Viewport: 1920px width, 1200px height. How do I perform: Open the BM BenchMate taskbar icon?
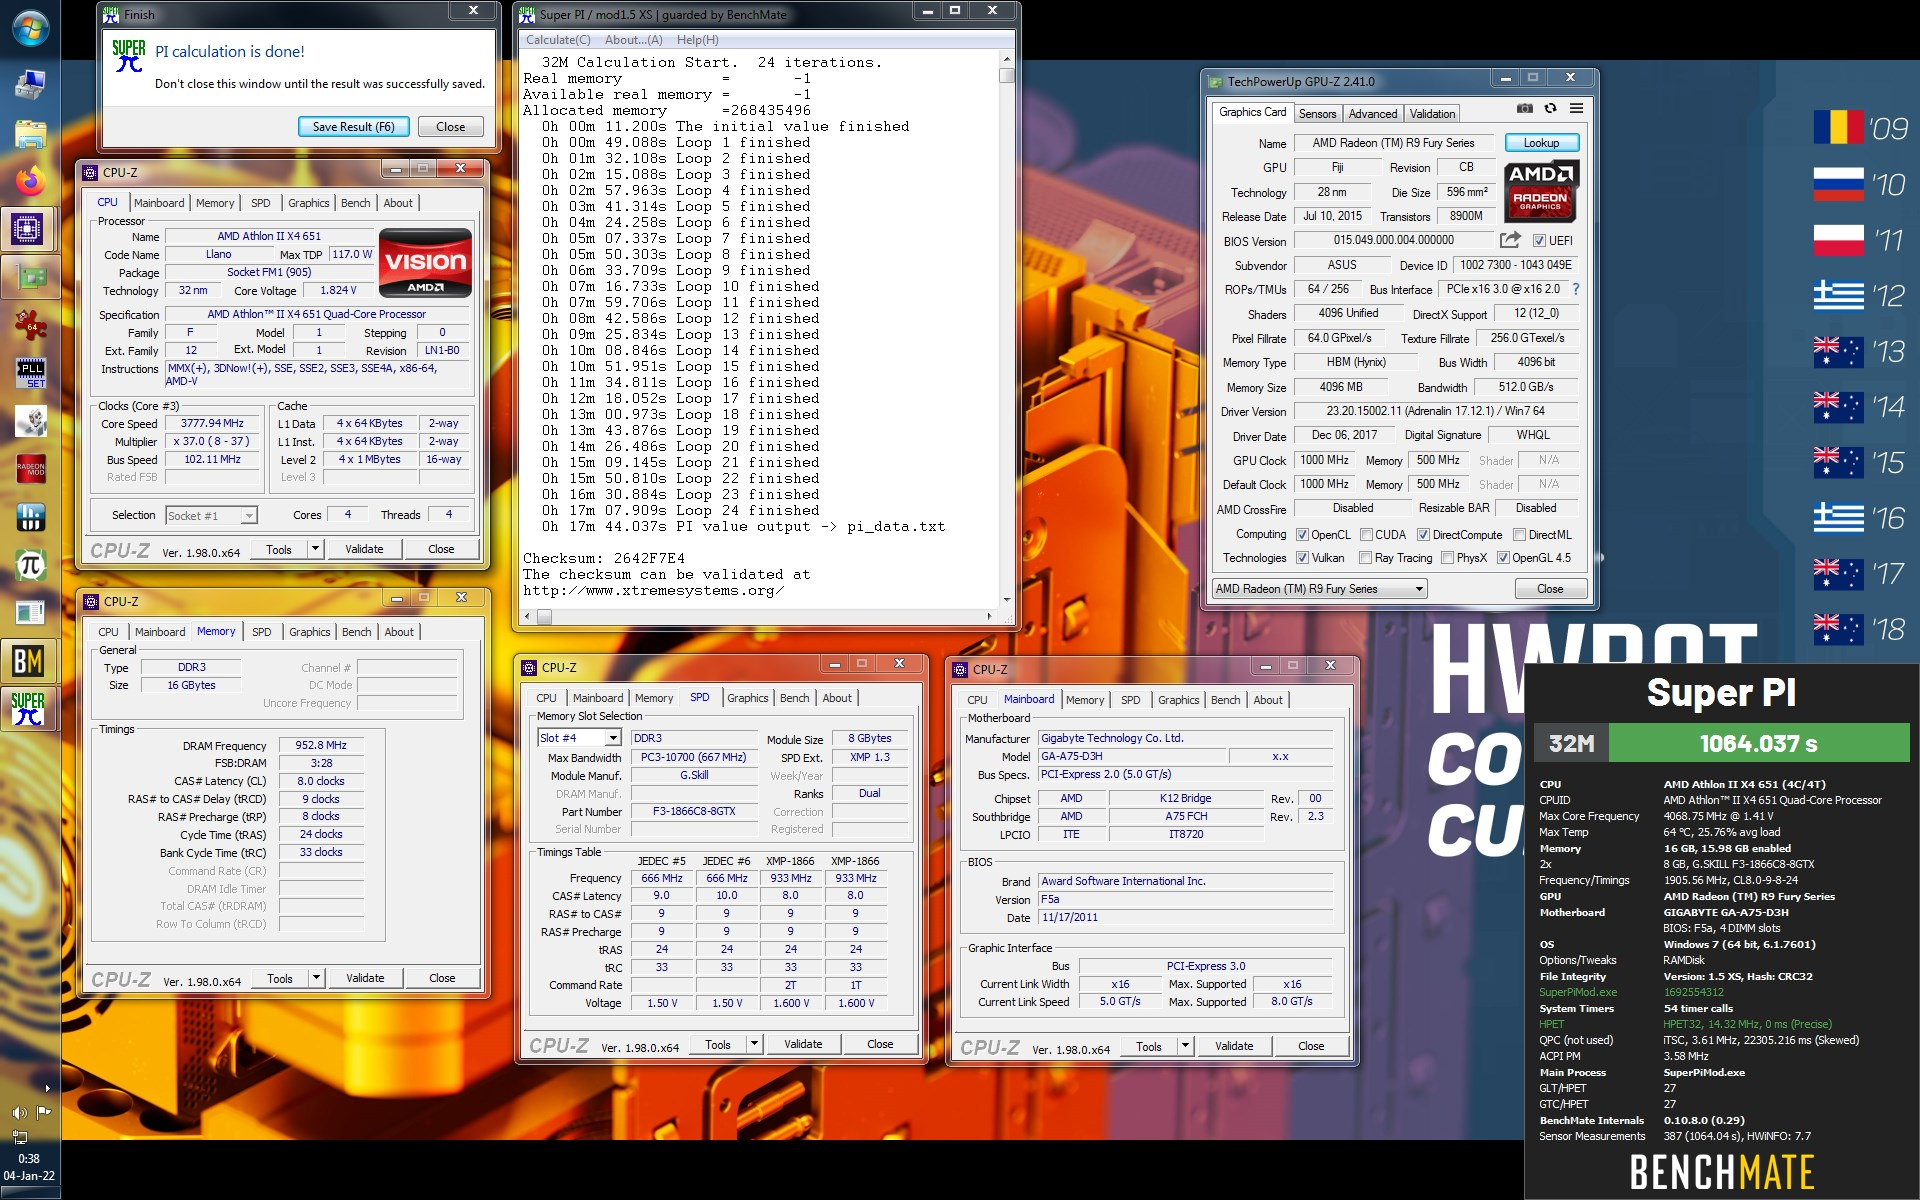(28, 661)
